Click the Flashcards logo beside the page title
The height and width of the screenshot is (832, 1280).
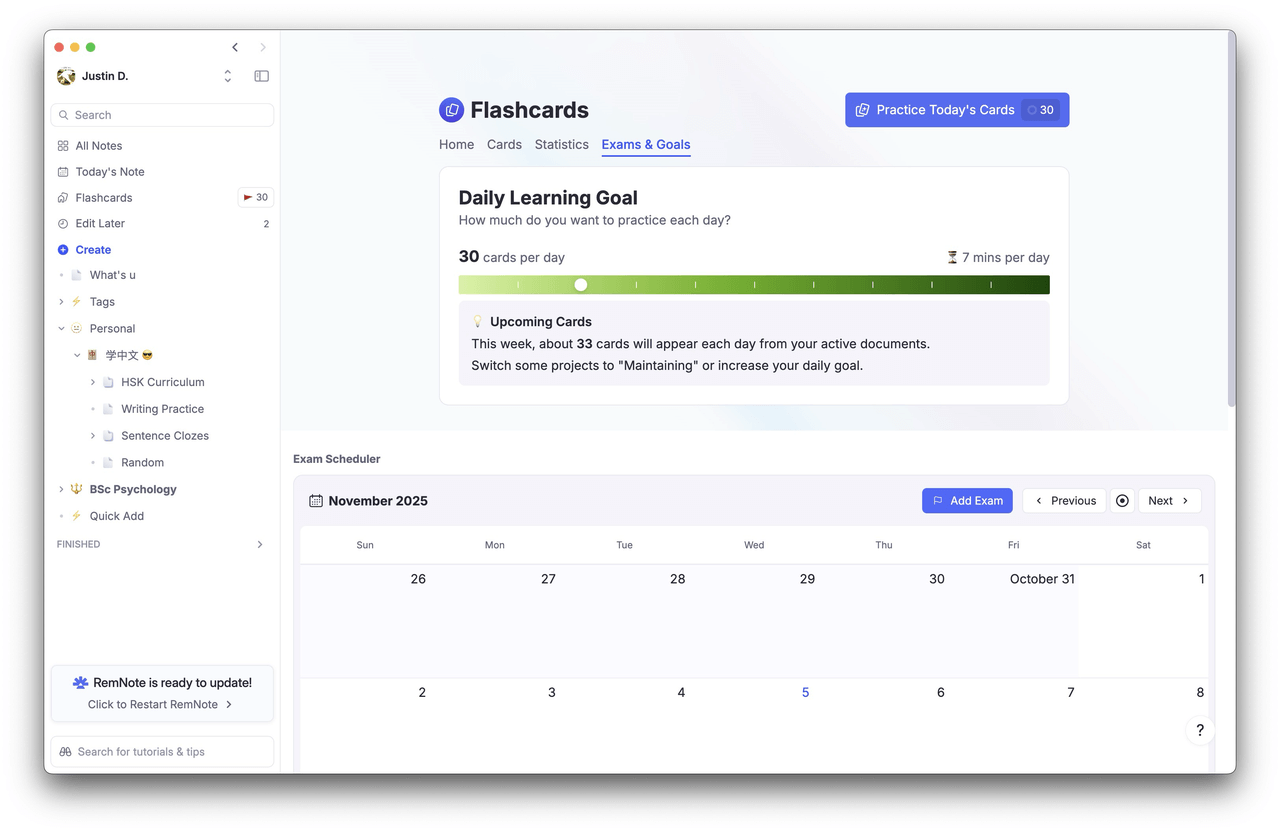(451, 110)
